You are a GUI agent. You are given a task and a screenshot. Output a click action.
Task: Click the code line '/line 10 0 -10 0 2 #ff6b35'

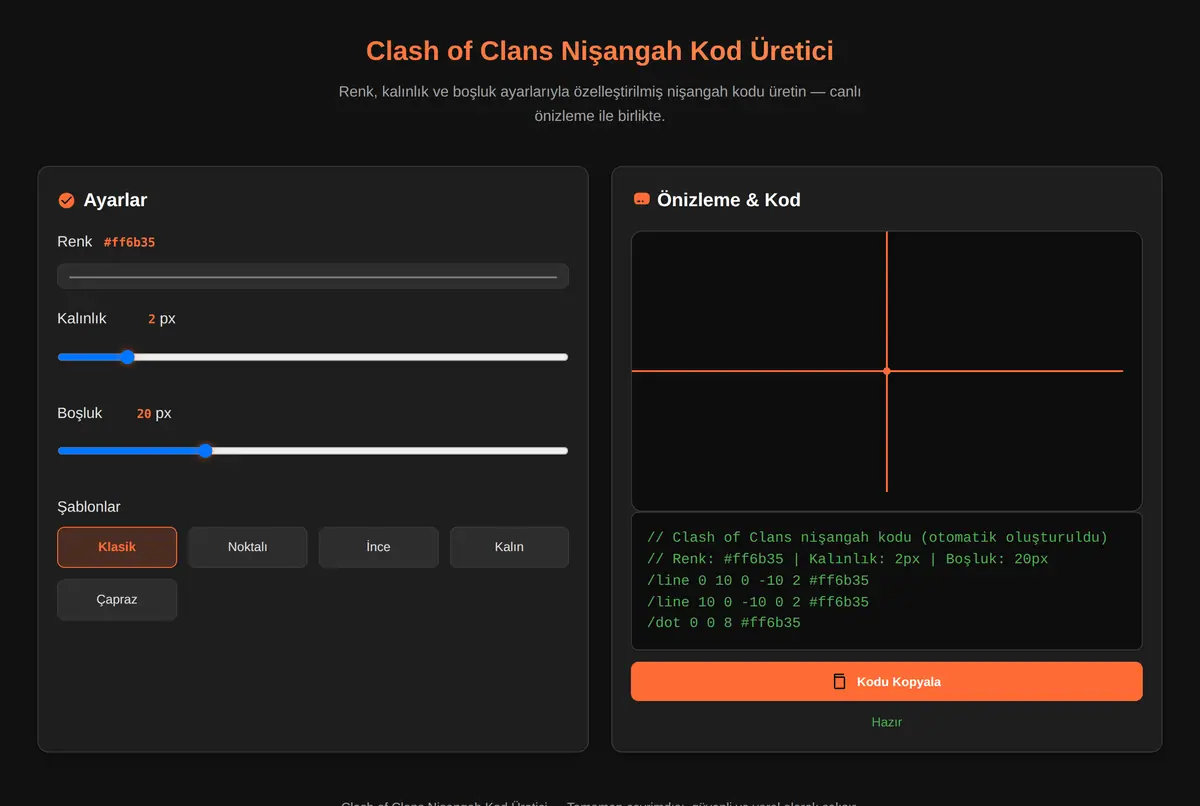pos(758,602)
